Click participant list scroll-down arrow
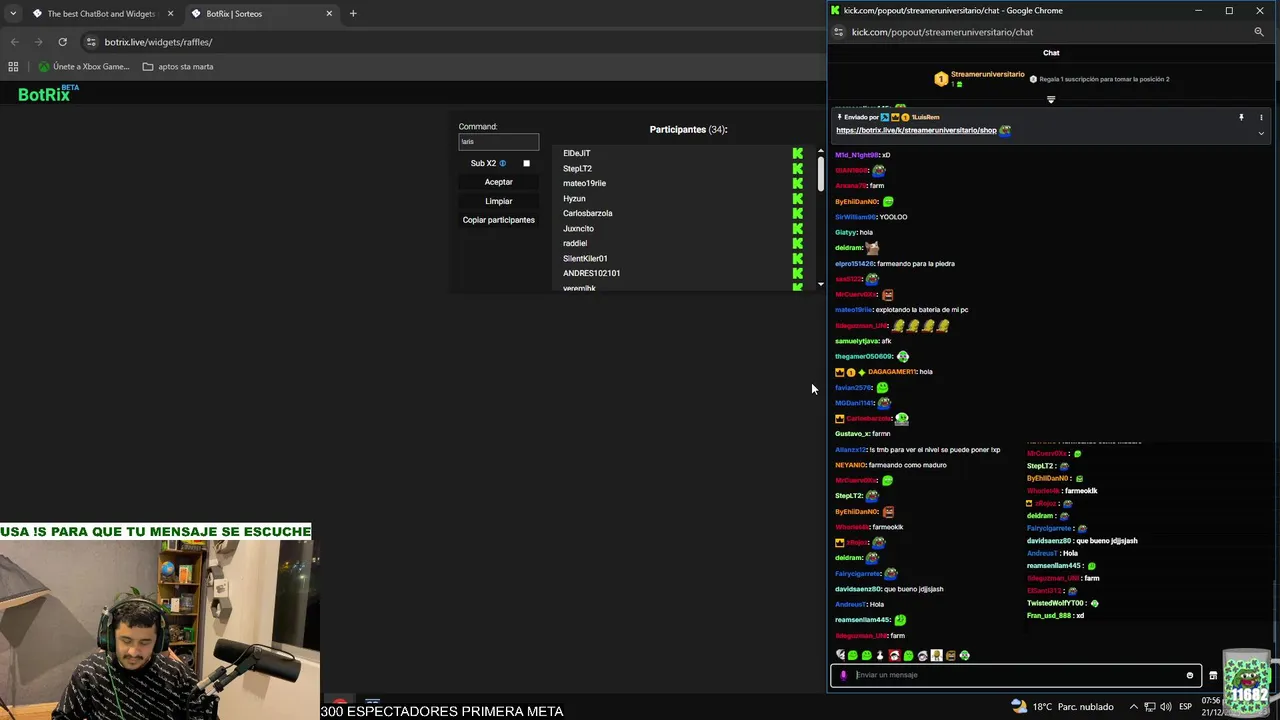The width and height of the screenshot is (1280, 720). tap(821, 284)
